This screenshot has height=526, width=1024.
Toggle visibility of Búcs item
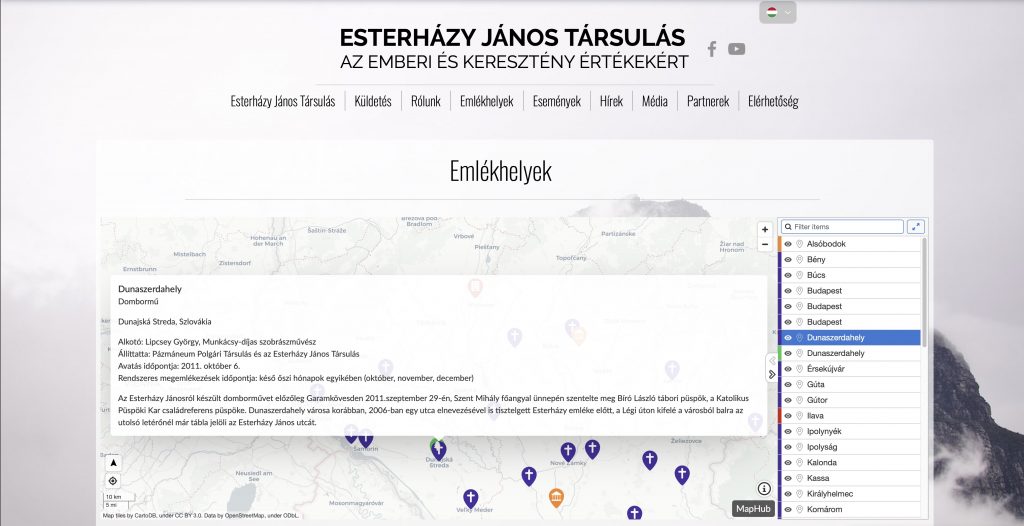(x=788, y=275)
